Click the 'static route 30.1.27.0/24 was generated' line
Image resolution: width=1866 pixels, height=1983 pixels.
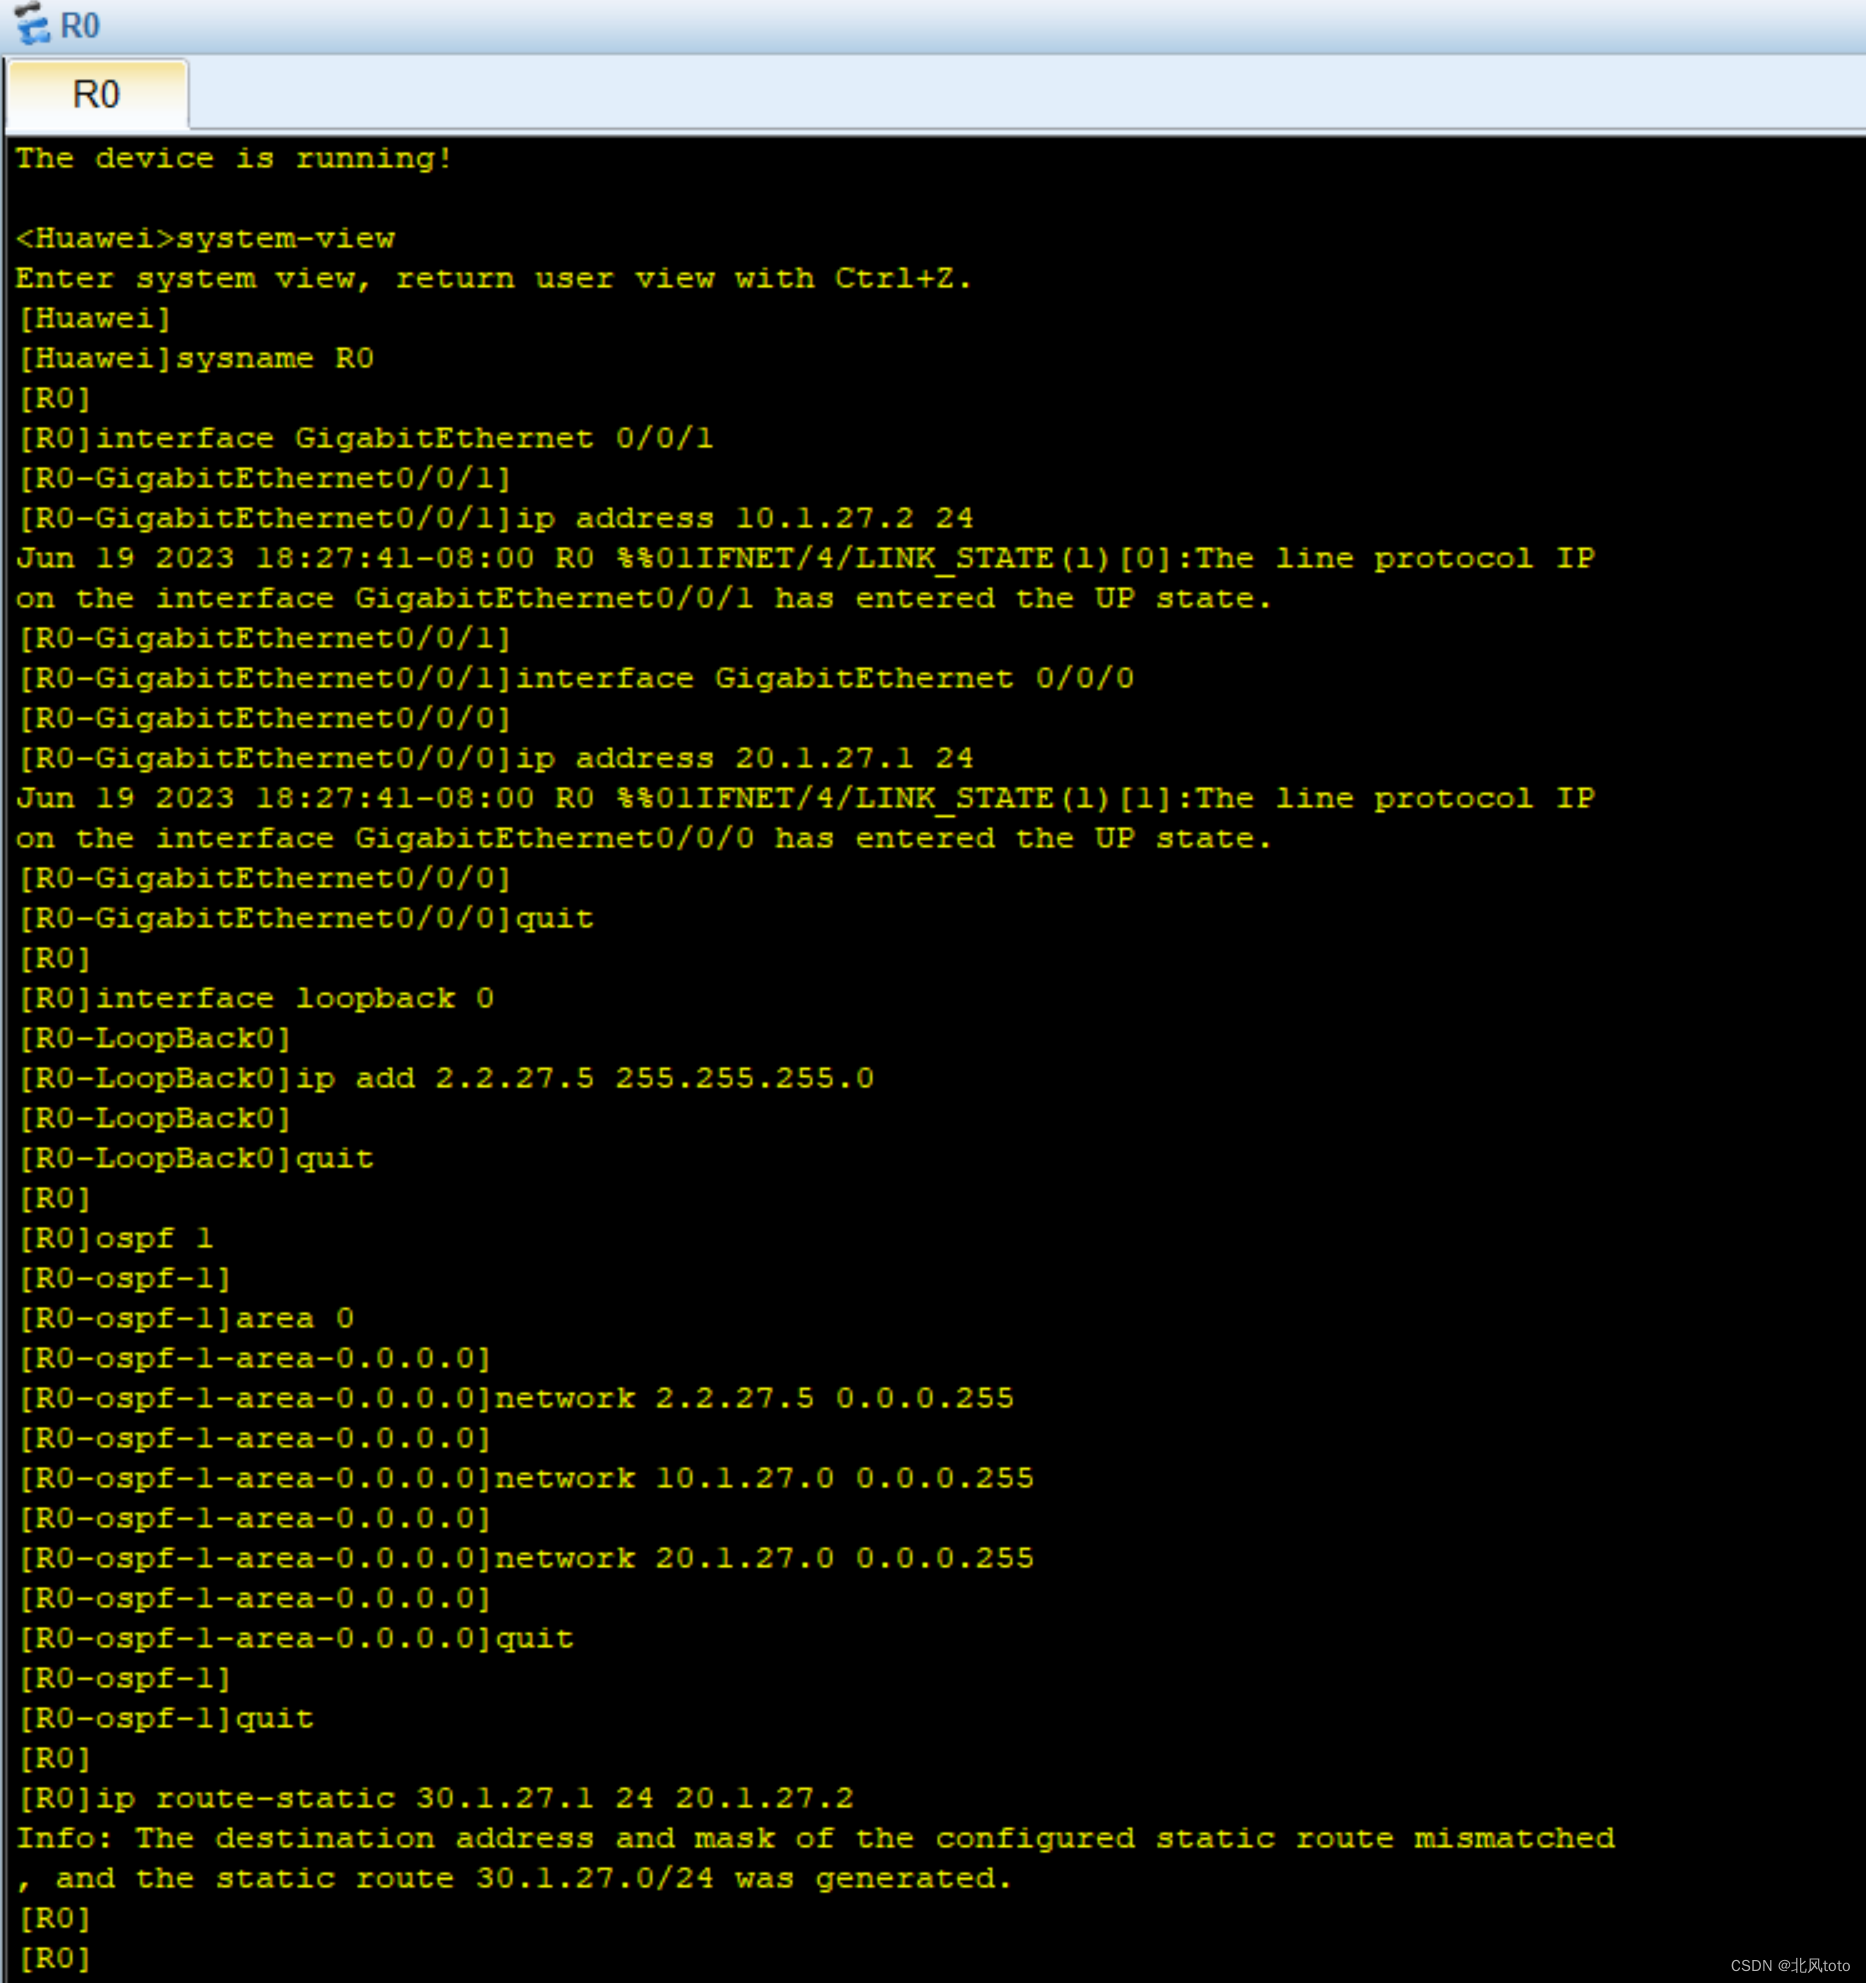(x=513, y=1878)
